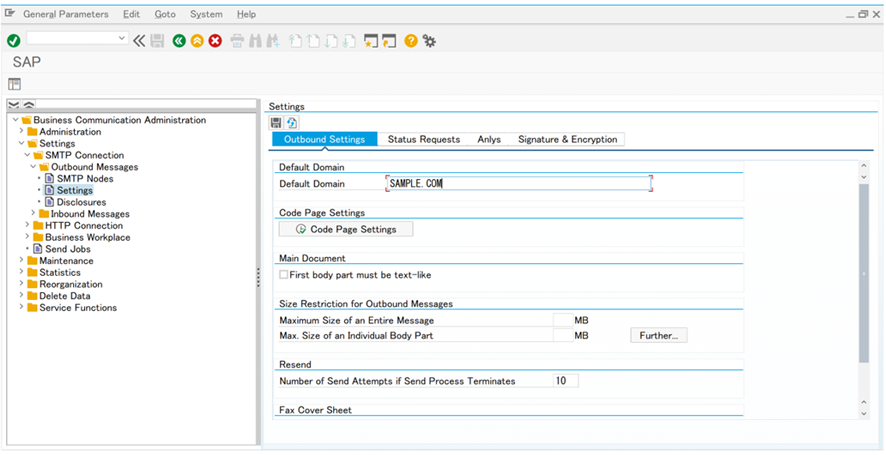
Task: Expand the Statistics folder
Action: pyautogui.click(x=21, y=272)
